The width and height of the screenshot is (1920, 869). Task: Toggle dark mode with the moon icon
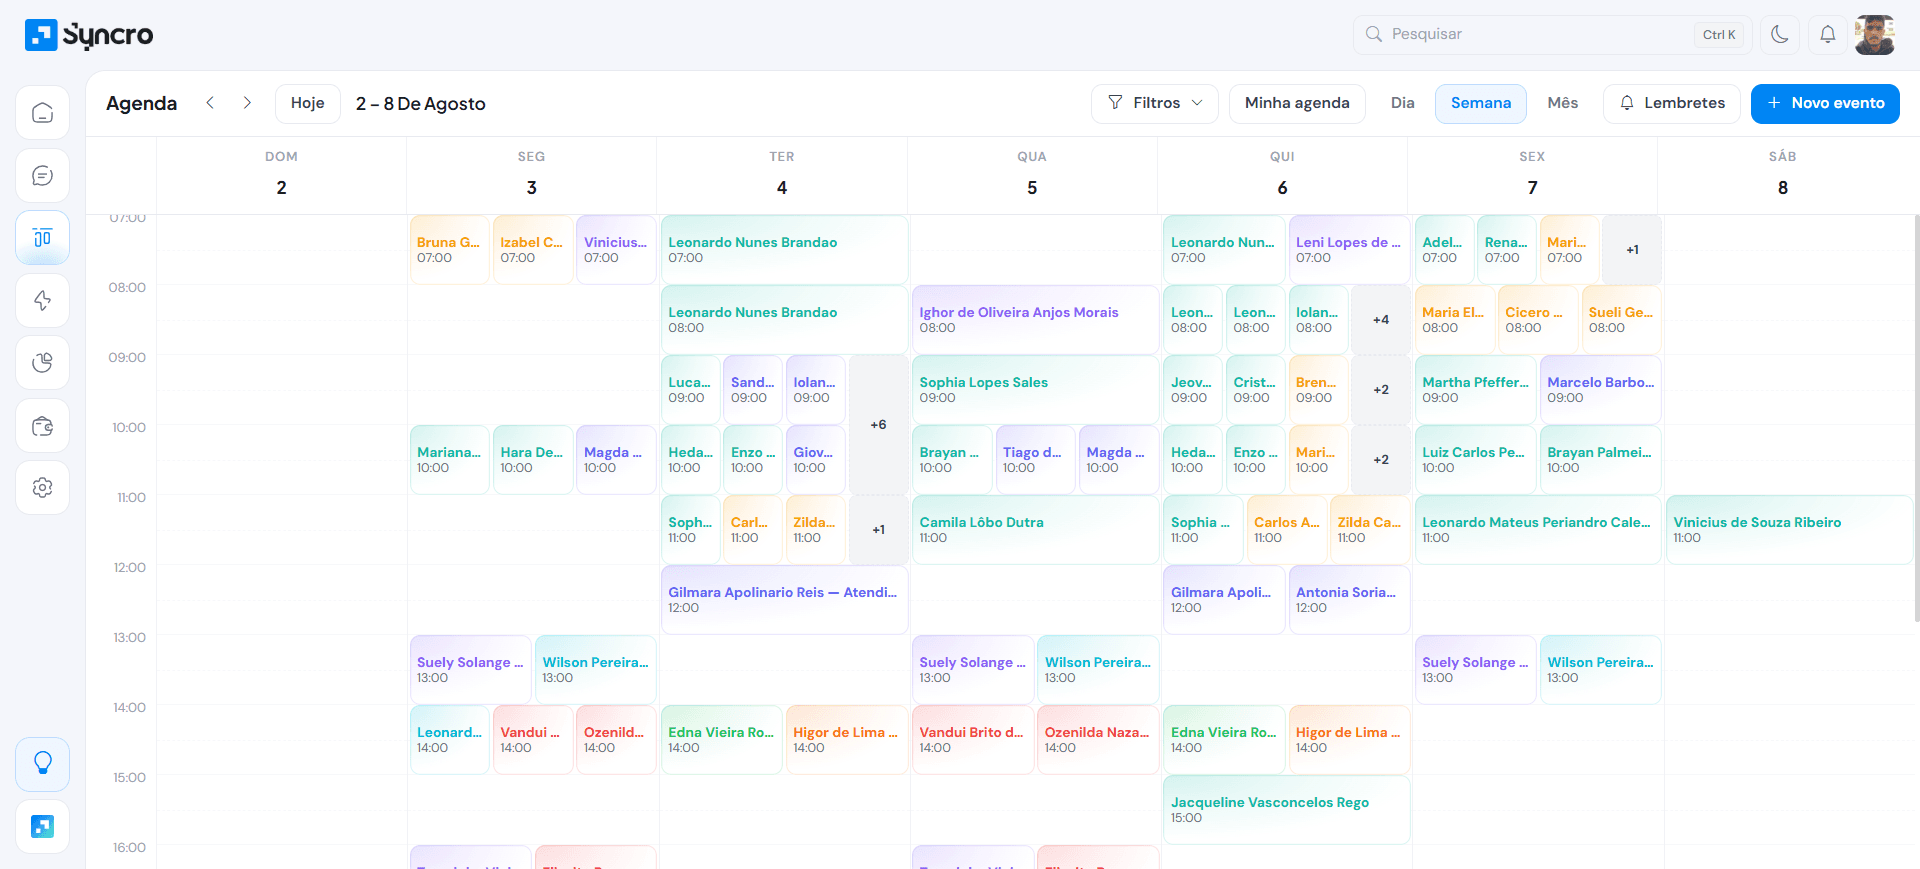tap(1779, 34)
